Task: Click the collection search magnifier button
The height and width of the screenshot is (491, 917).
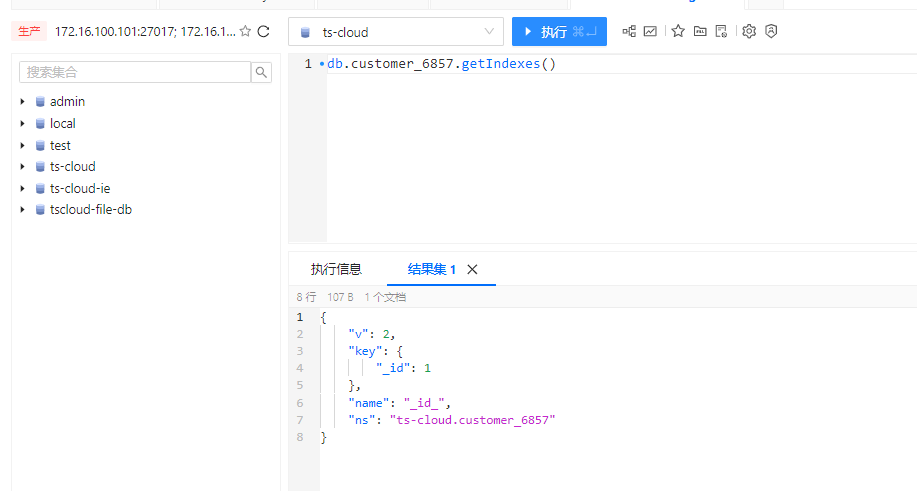Action: pyautogui.click(x=262, y=72)
